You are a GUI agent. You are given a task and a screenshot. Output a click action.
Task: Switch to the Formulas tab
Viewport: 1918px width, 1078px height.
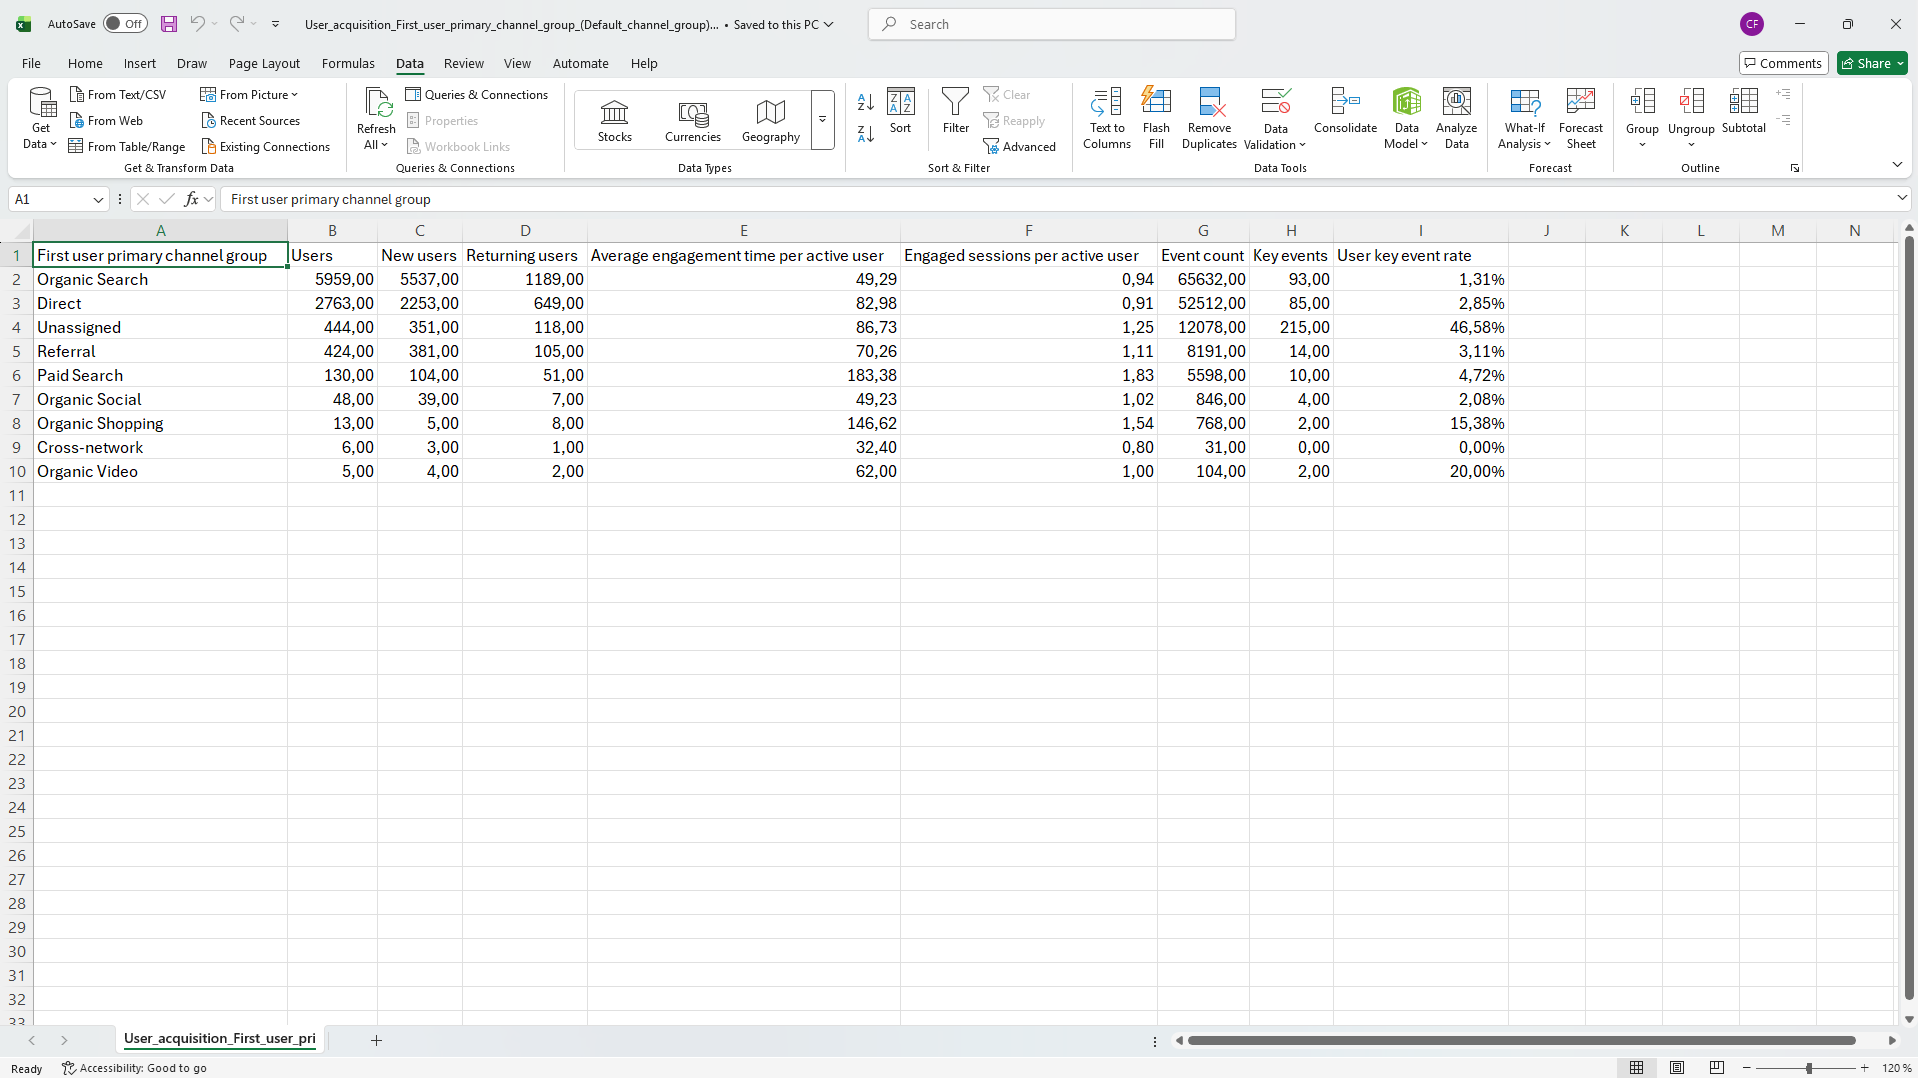pos(347,63)
